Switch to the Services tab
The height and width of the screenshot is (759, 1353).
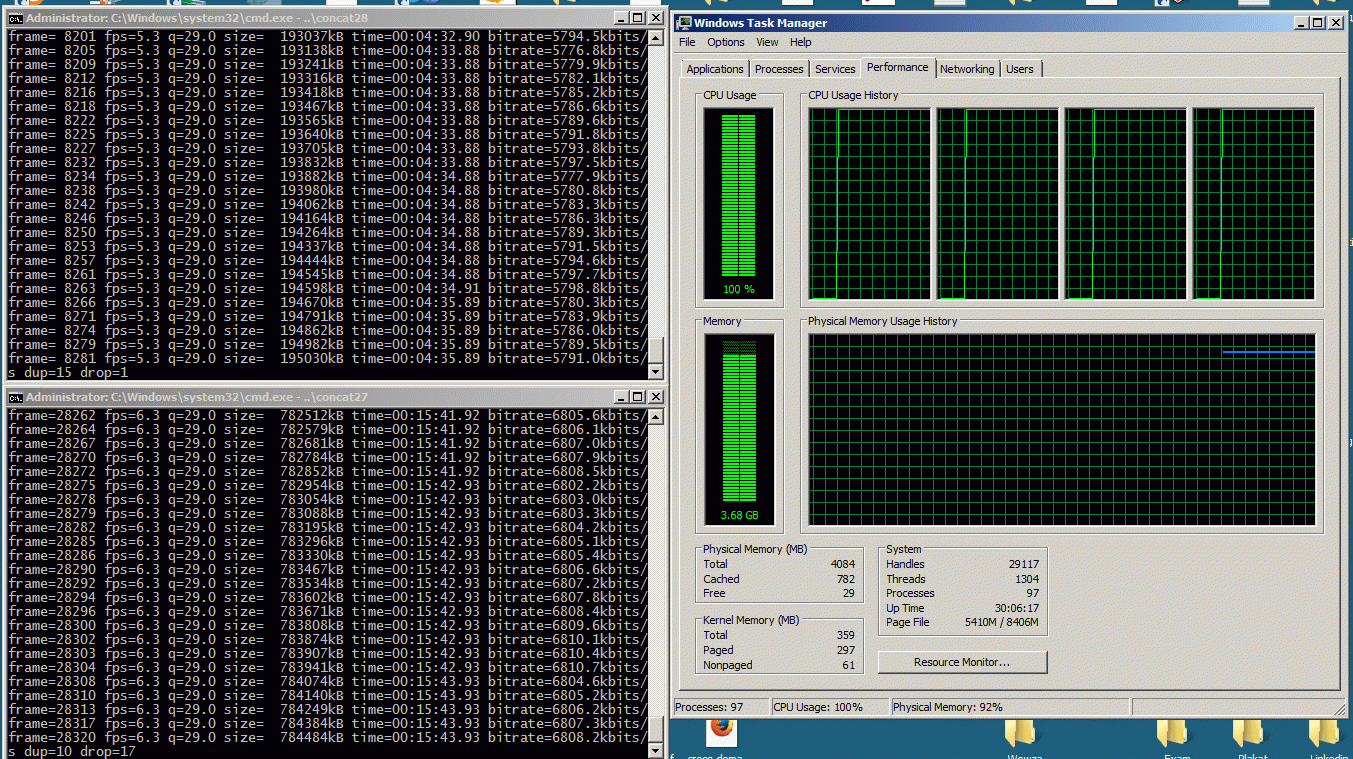tap(835, 69)
